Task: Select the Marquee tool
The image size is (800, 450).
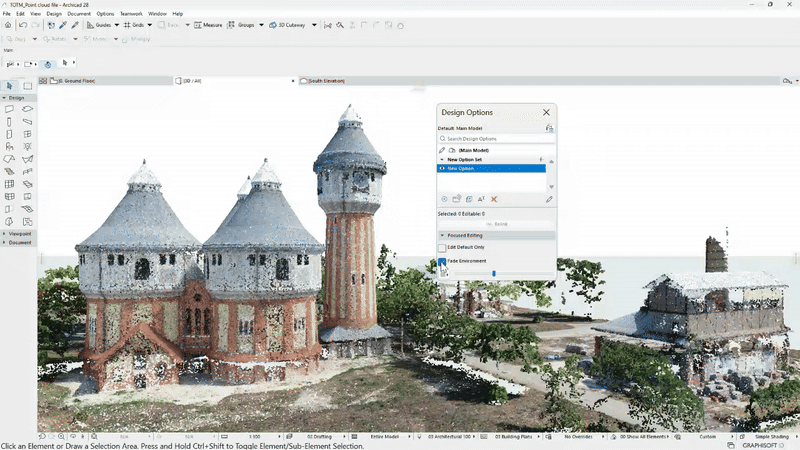Action: point(28,86)
